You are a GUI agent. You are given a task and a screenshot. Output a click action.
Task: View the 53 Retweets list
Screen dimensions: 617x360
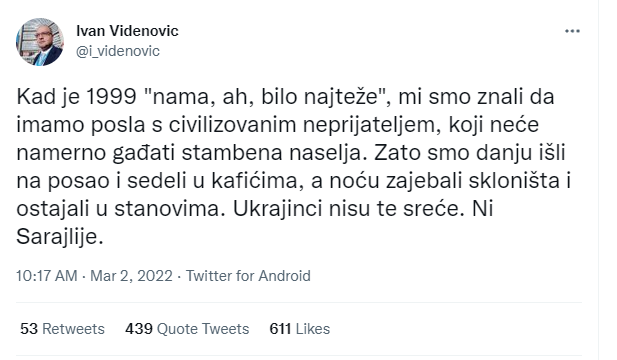[x=62, y=329]
